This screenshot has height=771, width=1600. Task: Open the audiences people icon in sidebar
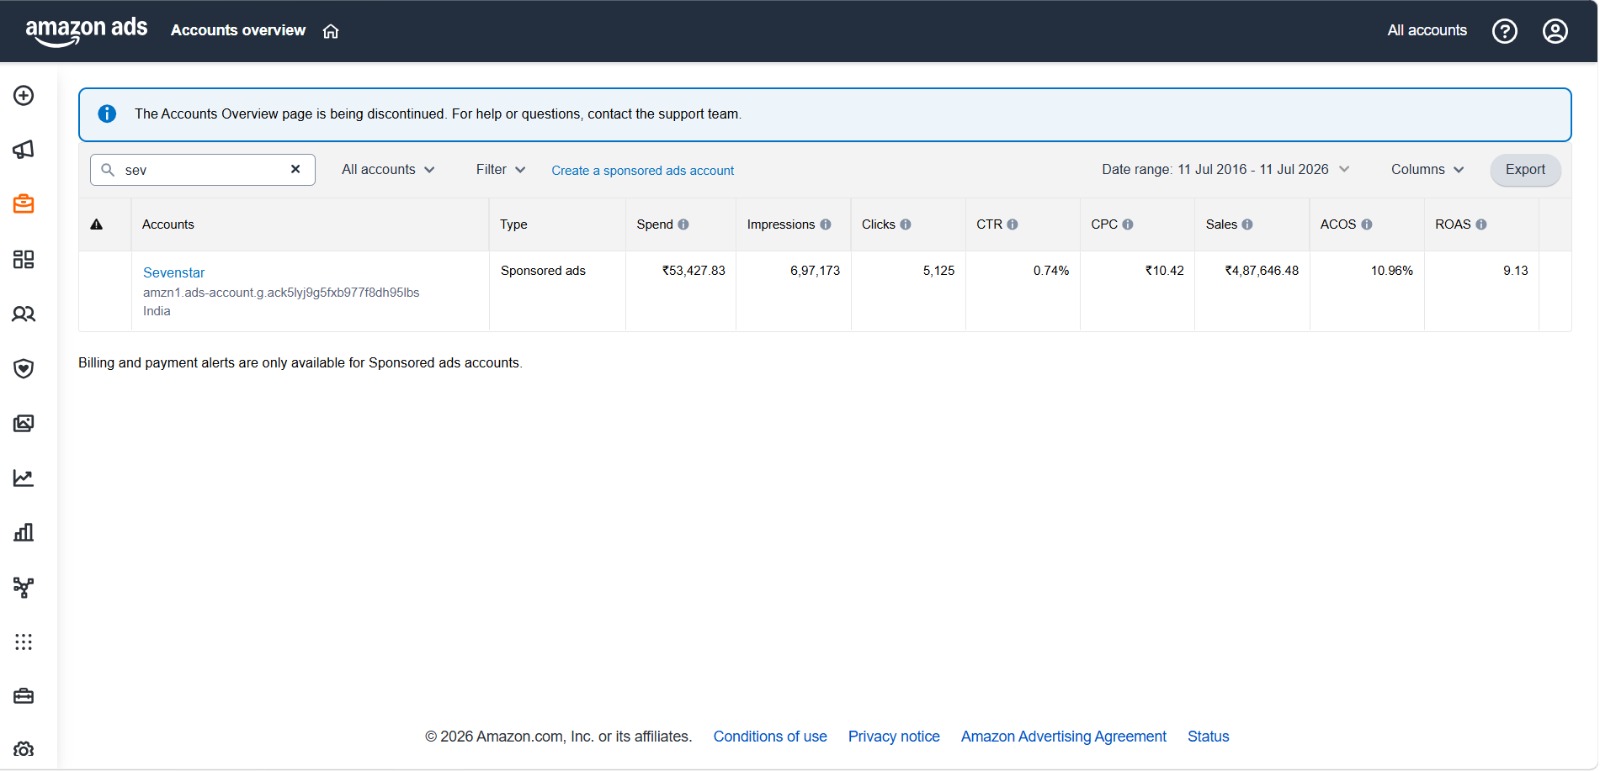(24, 314)
